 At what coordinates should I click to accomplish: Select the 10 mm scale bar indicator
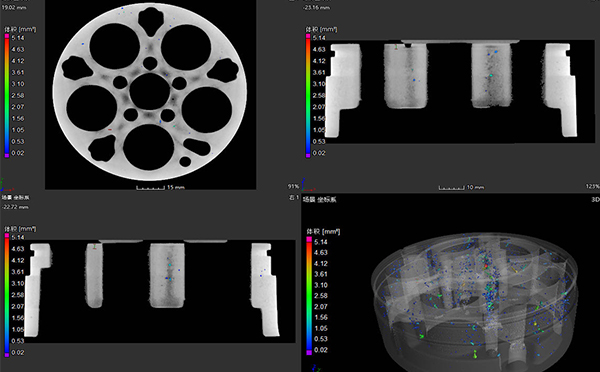point(461,188)
